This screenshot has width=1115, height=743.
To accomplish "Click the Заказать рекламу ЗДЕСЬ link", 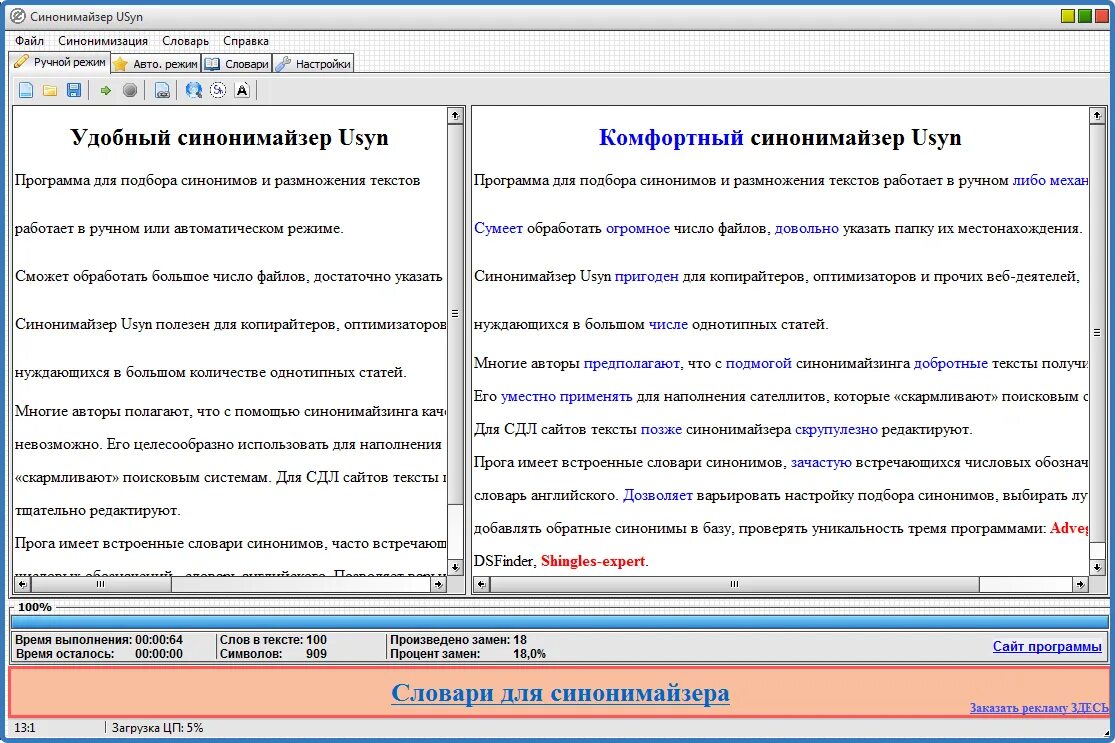I will [1038, 707].
